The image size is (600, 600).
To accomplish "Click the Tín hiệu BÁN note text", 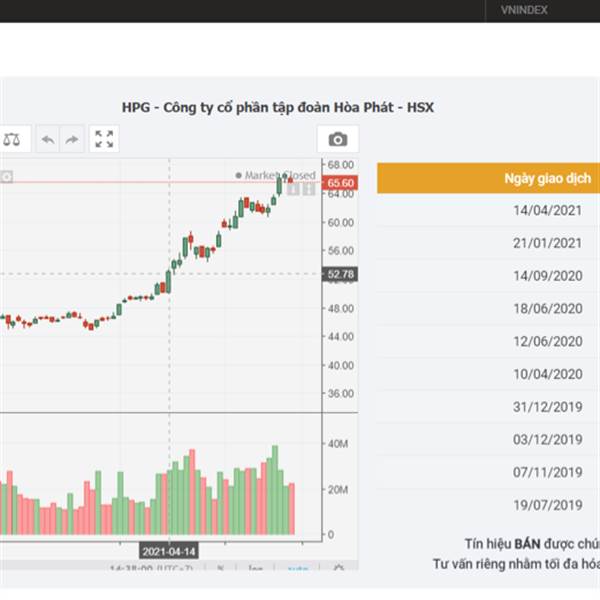I will (532, 544).
